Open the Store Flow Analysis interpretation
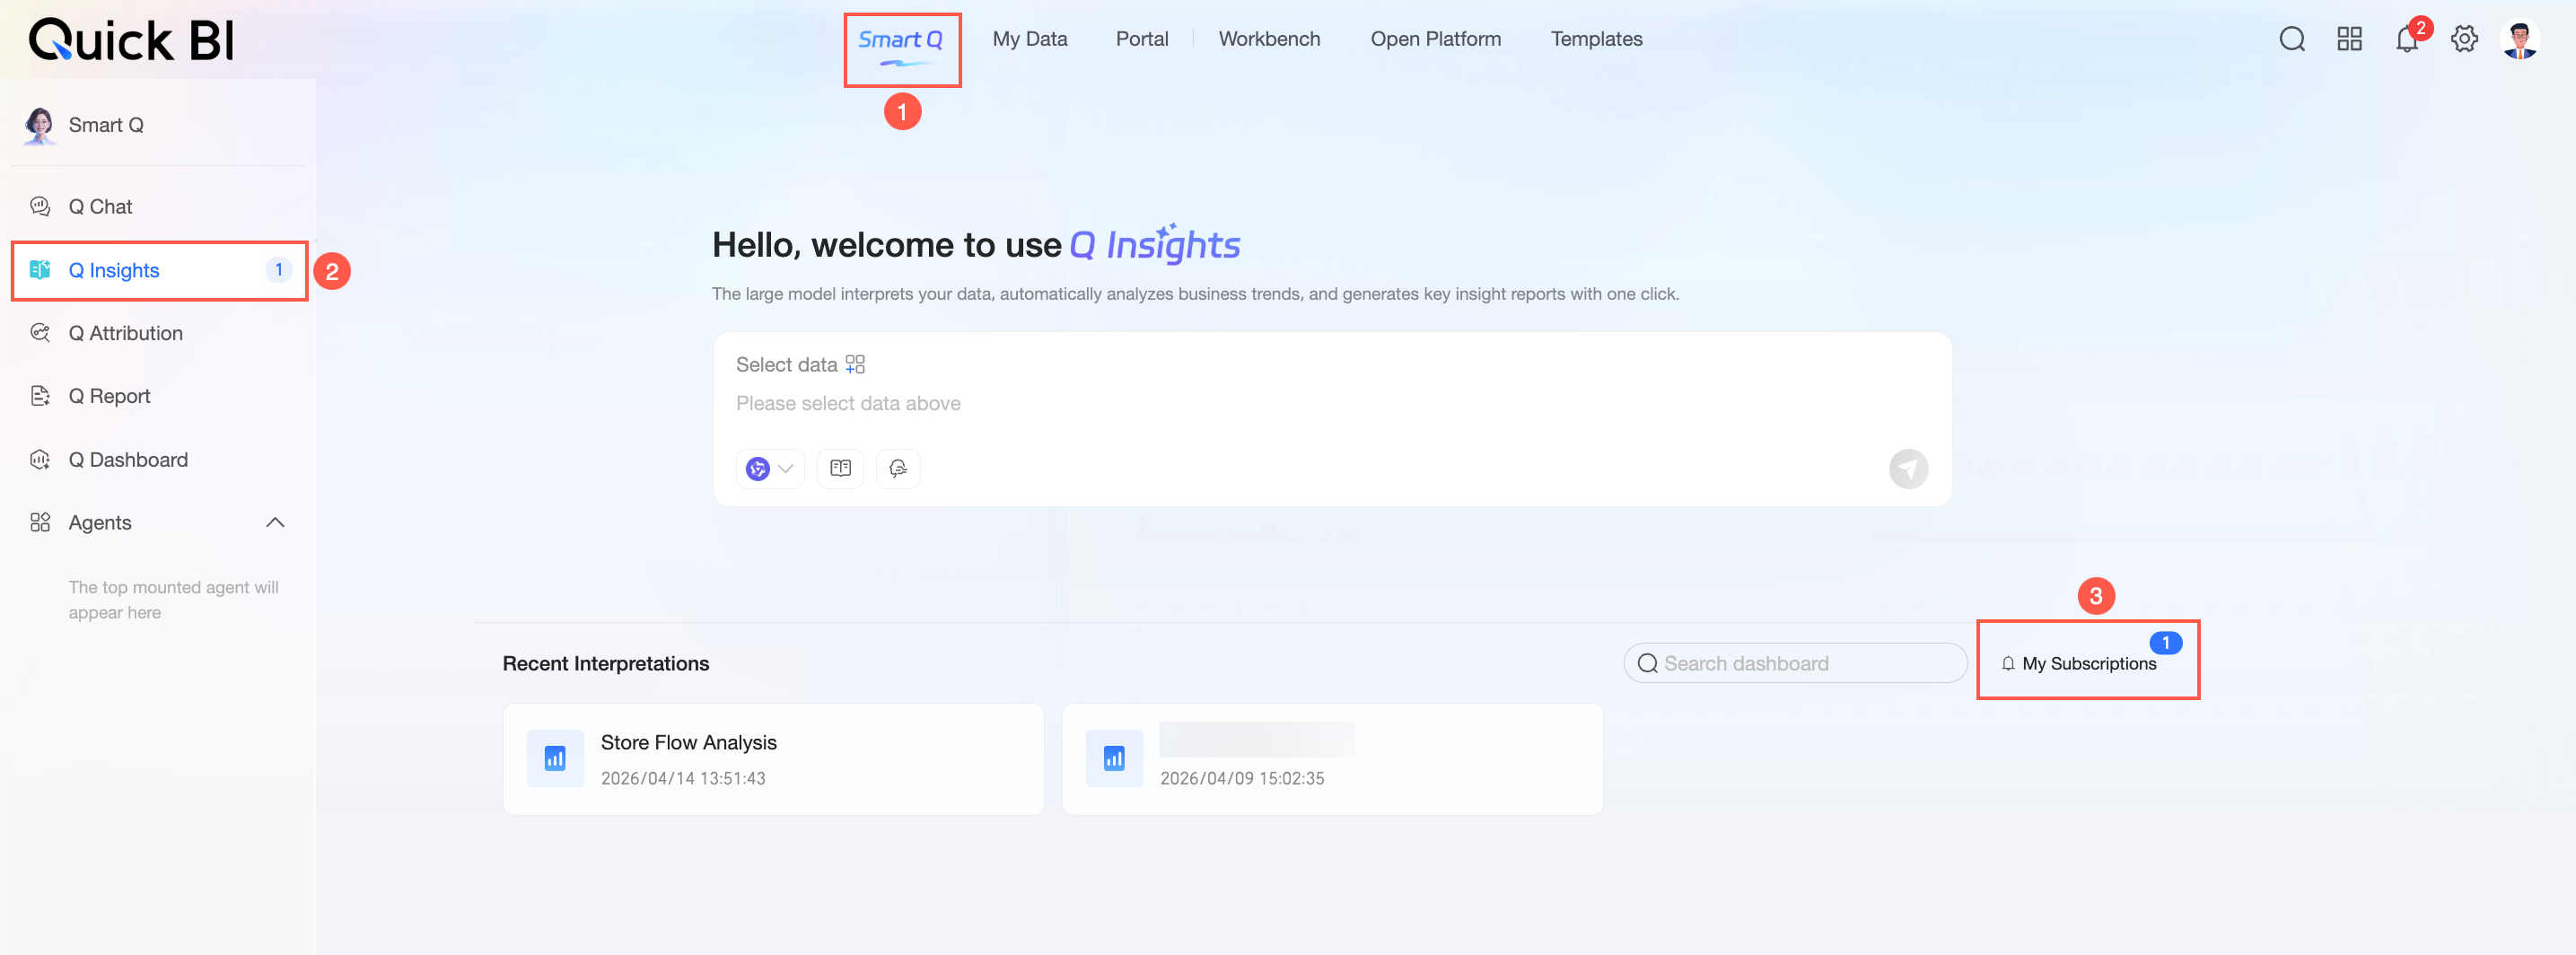Image resolution: width=2576 pixels, height=955 pixels. tap(773, 759)
